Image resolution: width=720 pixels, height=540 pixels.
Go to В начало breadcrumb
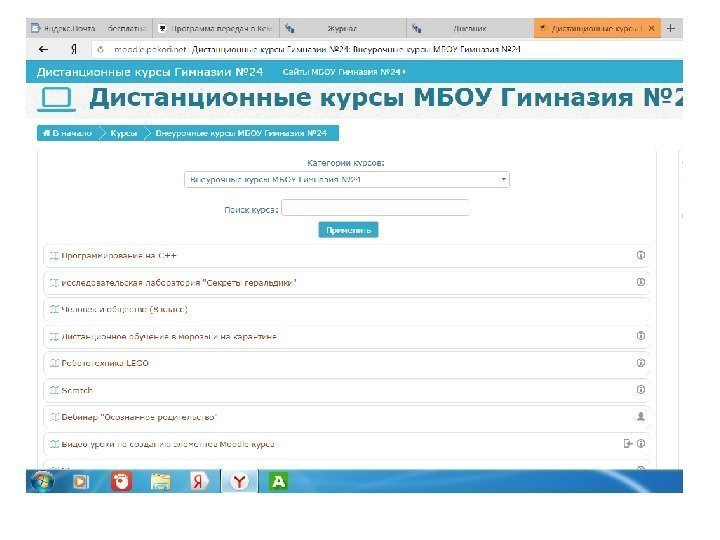67,133
